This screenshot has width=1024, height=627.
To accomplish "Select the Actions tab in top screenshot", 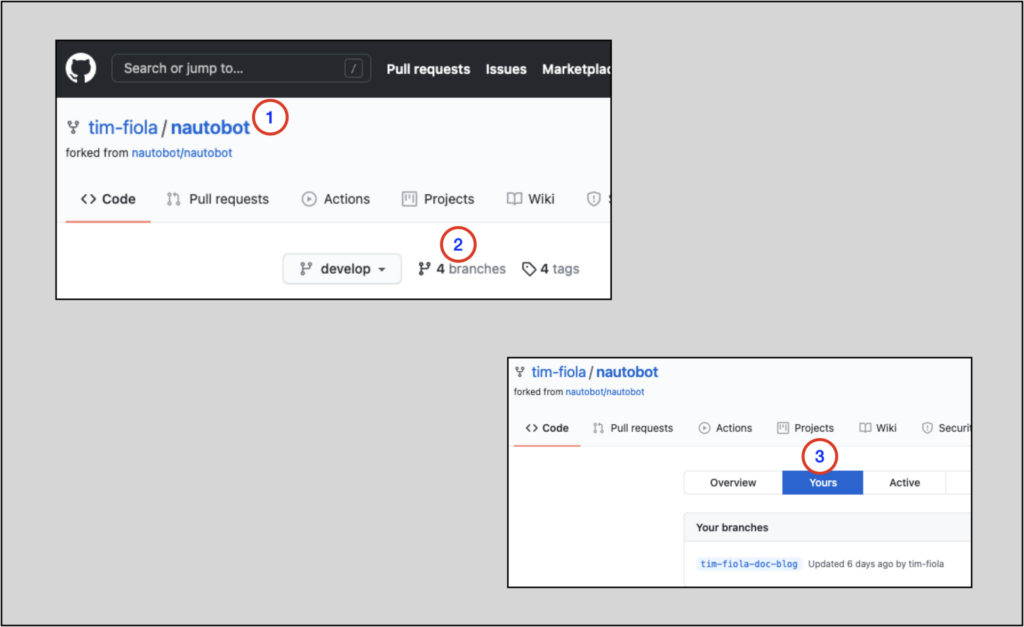I will point(336,199).
